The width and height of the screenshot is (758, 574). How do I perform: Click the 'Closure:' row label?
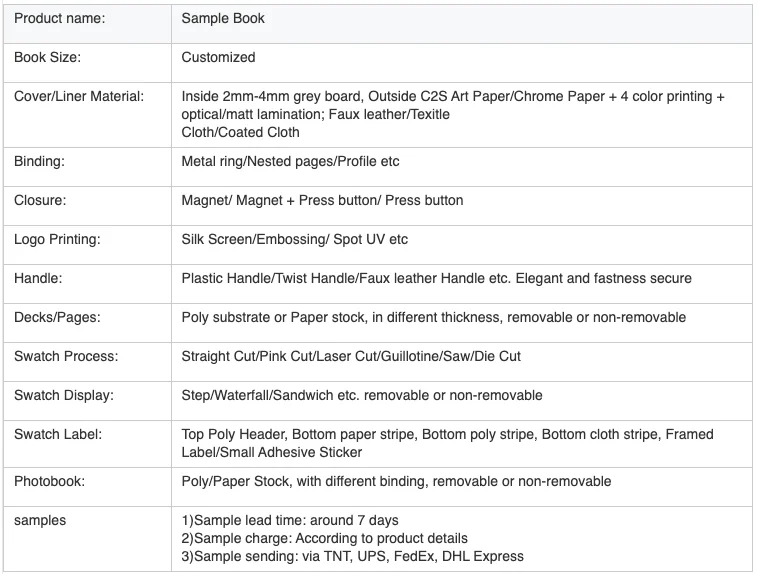click(x=40, y=200)
